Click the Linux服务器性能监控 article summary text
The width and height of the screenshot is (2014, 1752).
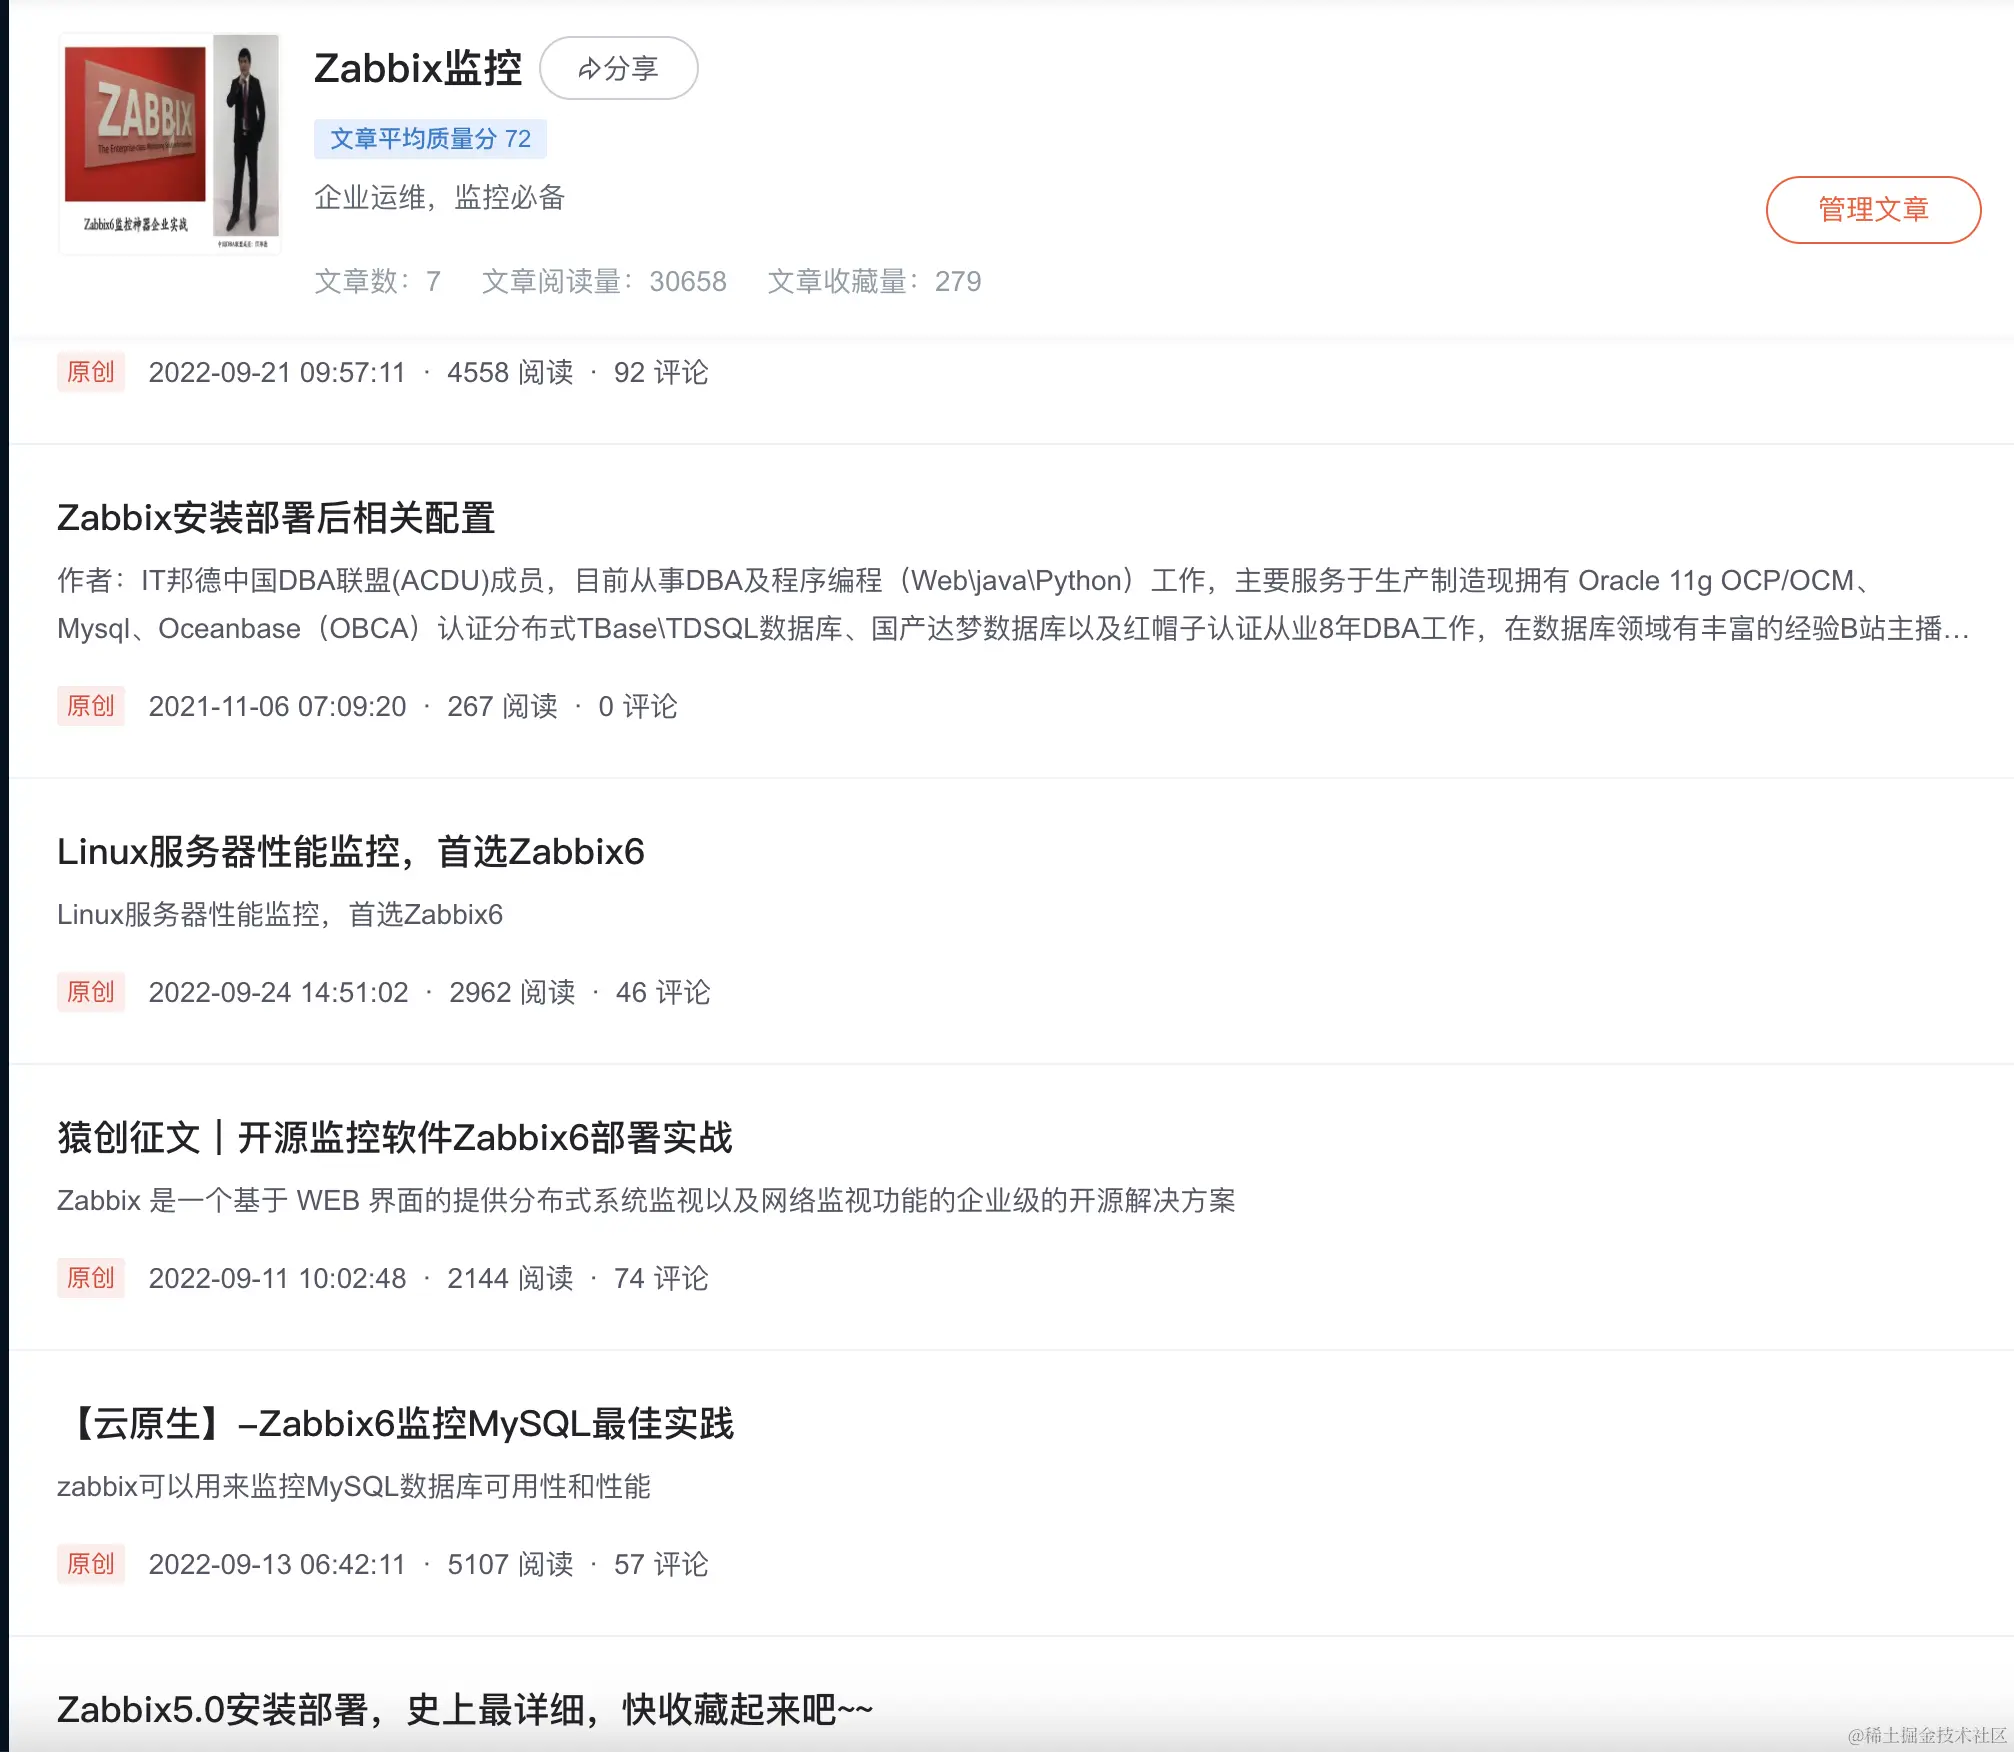point(280,915)
